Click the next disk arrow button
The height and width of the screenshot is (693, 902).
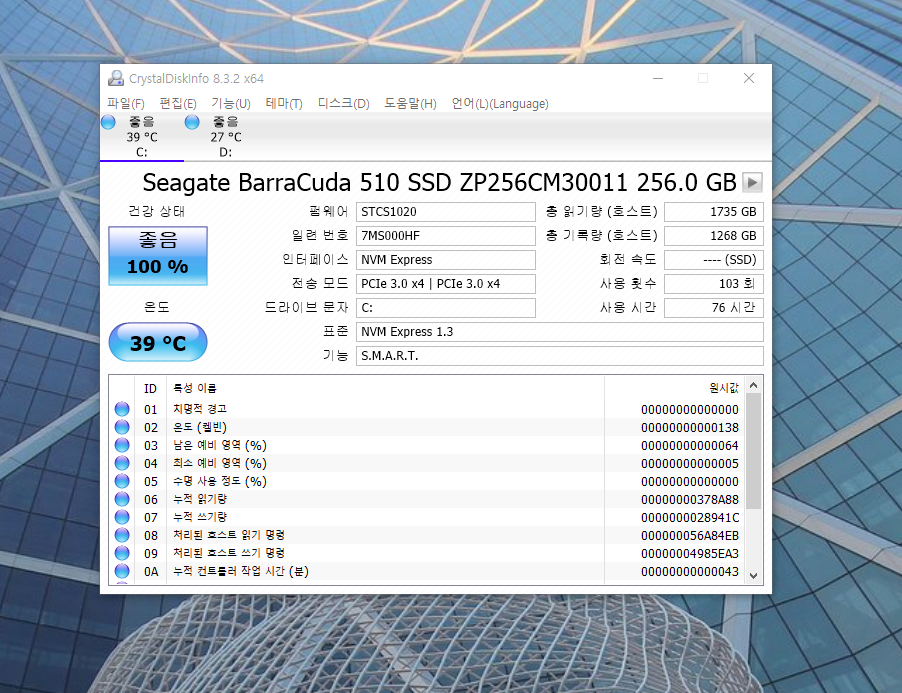(752, 183)
